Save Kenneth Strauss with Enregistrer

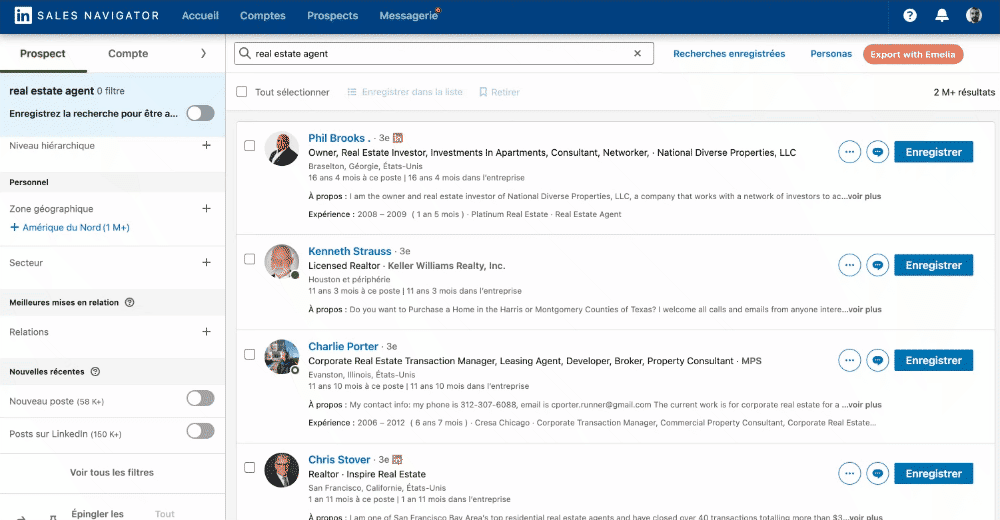[x=934, y=265]
